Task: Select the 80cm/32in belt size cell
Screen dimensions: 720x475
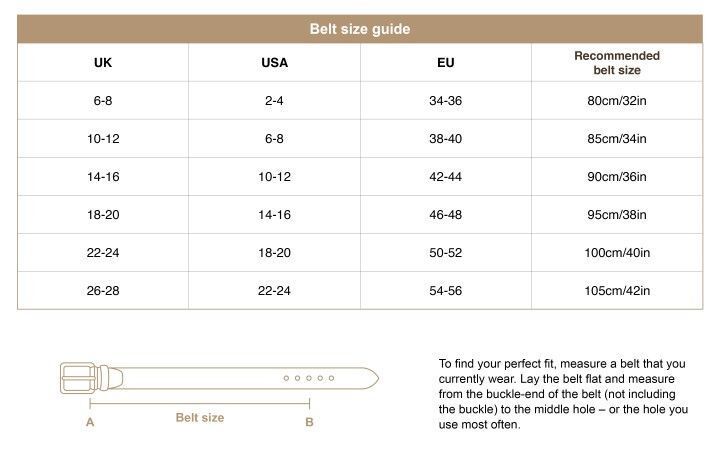Action: pos(616,101)
